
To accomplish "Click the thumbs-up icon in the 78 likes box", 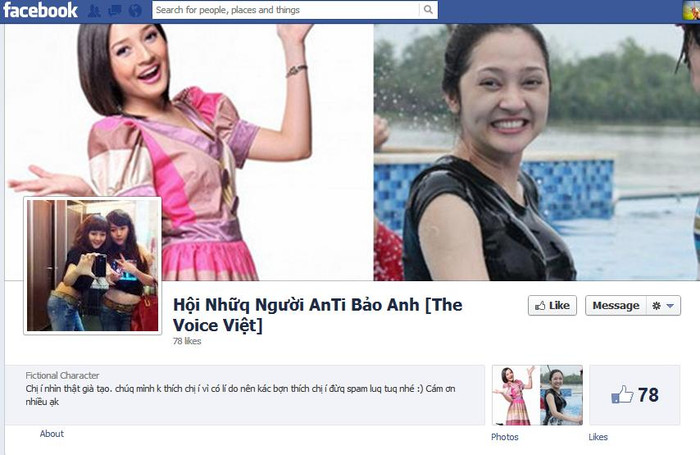I will [622, 395].
